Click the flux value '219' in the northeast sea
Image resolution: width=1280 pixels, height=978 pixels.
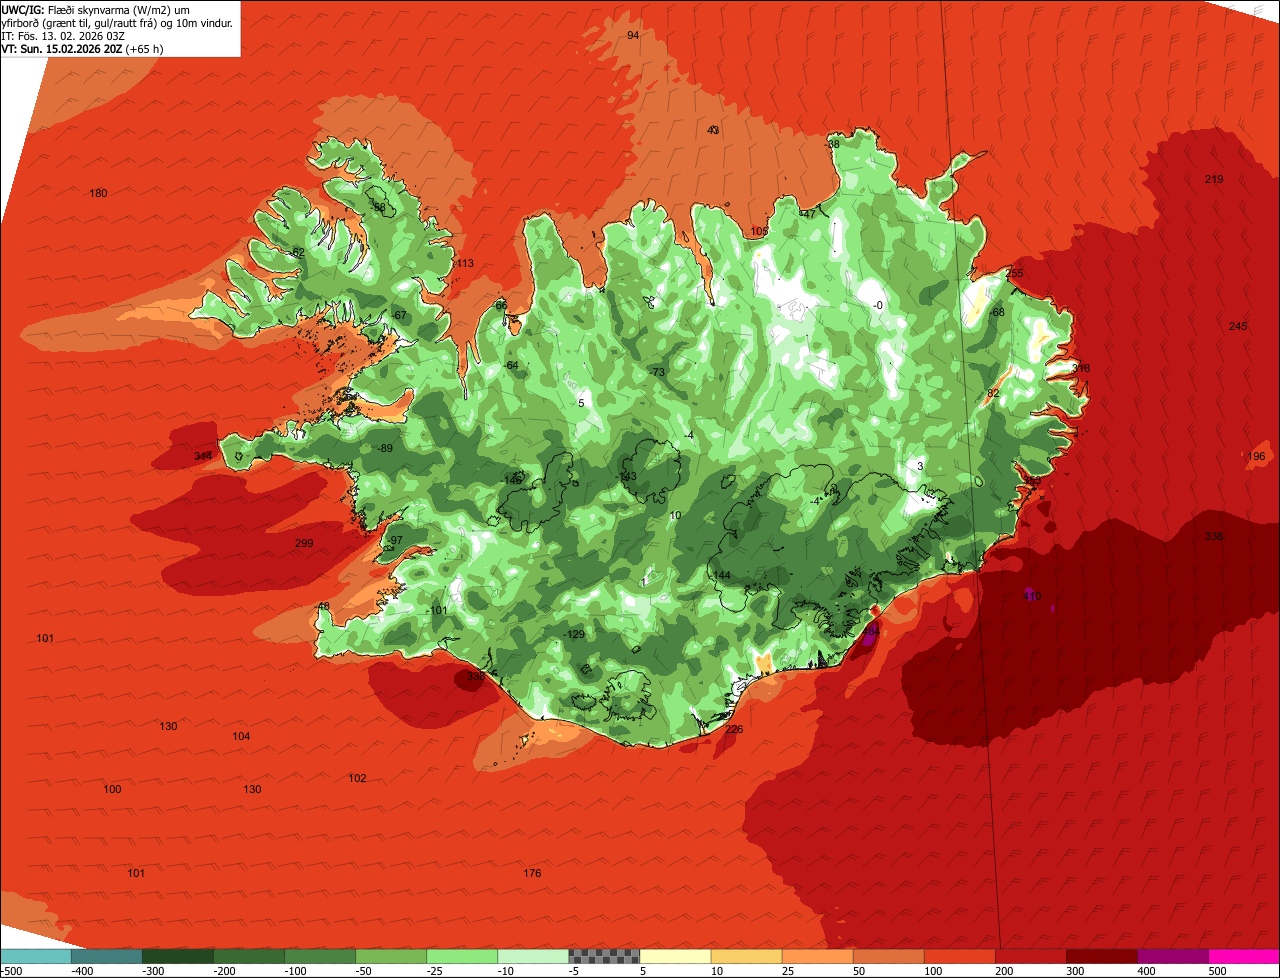1214,179
